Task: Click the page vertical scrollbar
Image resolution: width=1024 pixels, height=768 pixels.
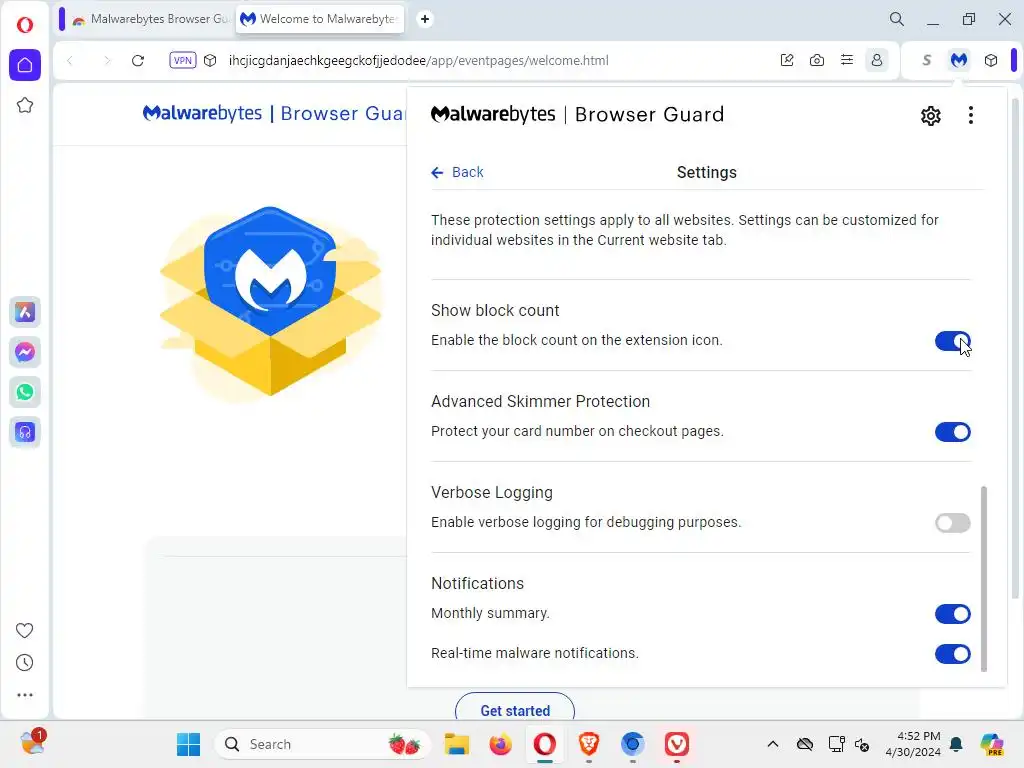Action: (x=1015, y=348)
